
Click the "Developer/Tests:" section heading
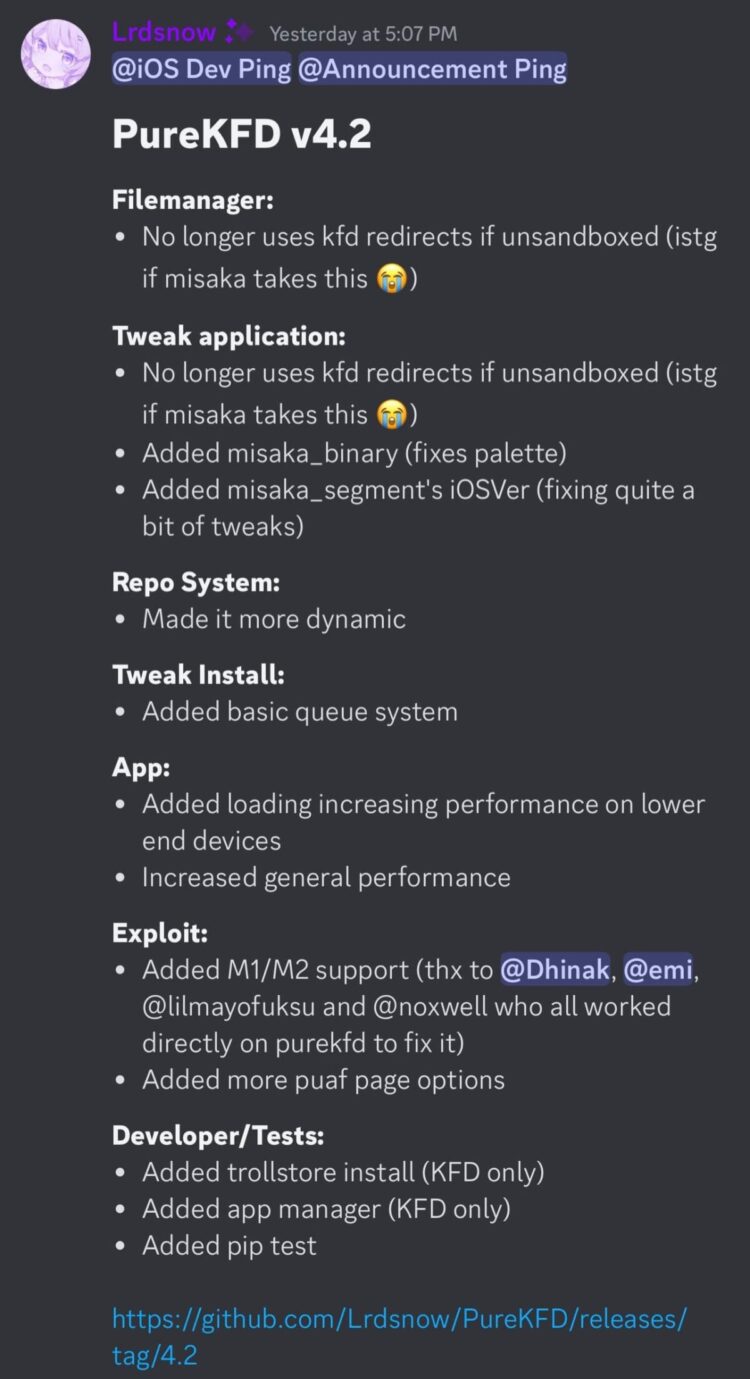pyautogui.click(x=218, y=1135)
